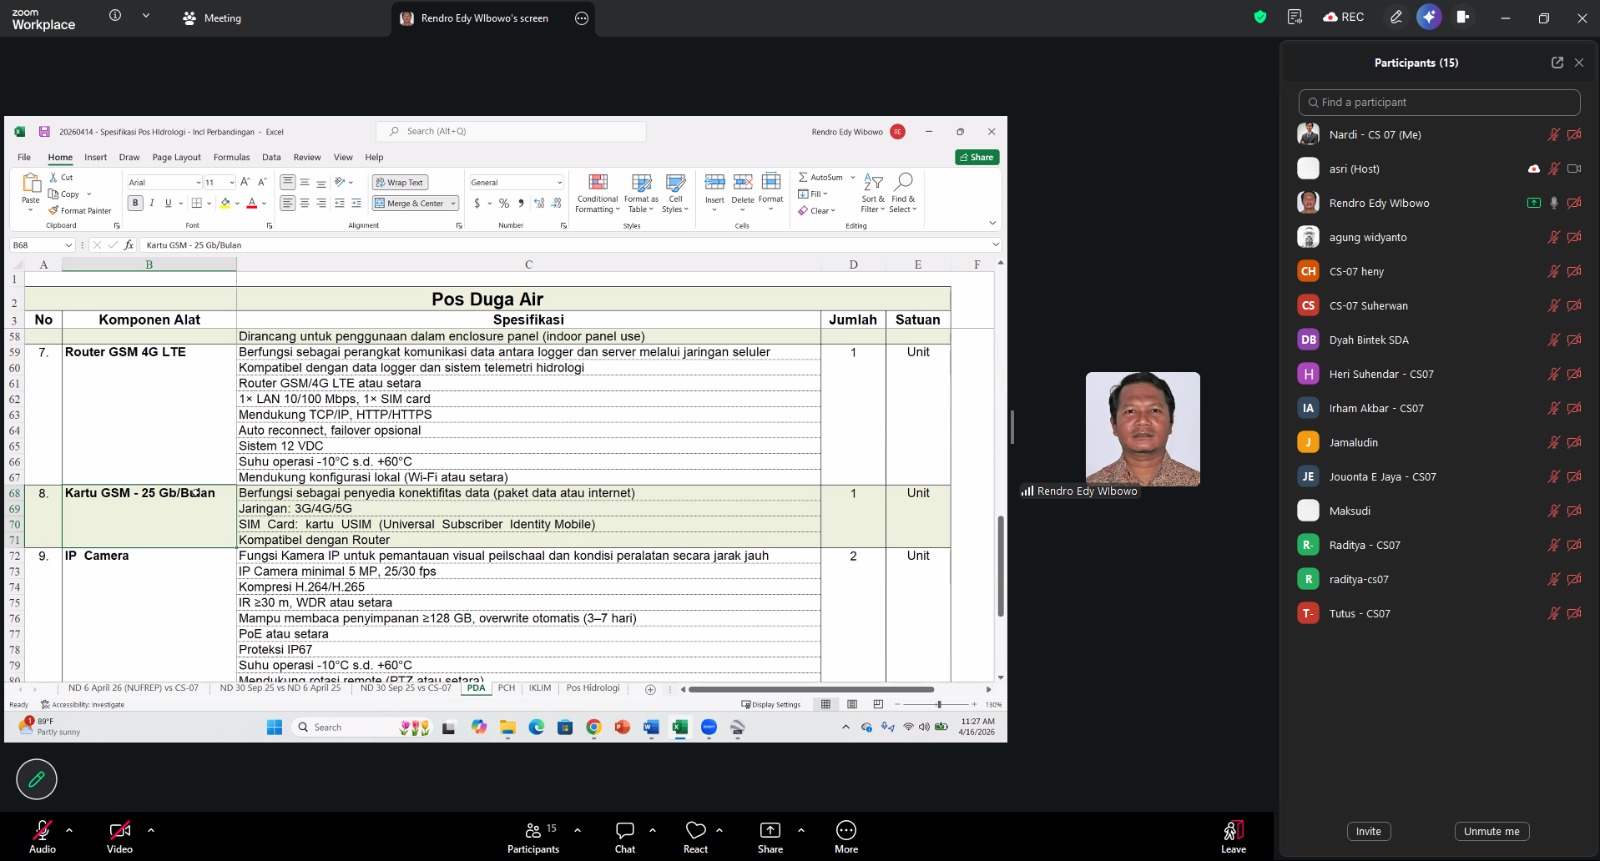Click Excel font color swatch
Screen dimensions: 1600x861
252,203
